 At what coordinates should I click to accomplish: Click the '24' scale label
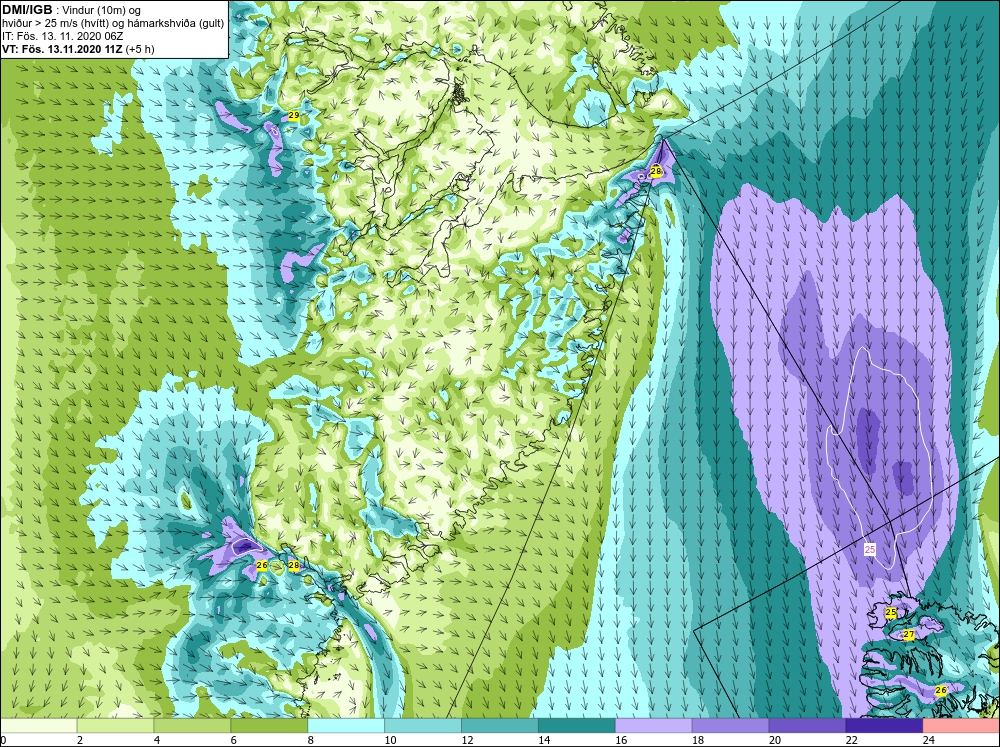click(x=928, y=740)
